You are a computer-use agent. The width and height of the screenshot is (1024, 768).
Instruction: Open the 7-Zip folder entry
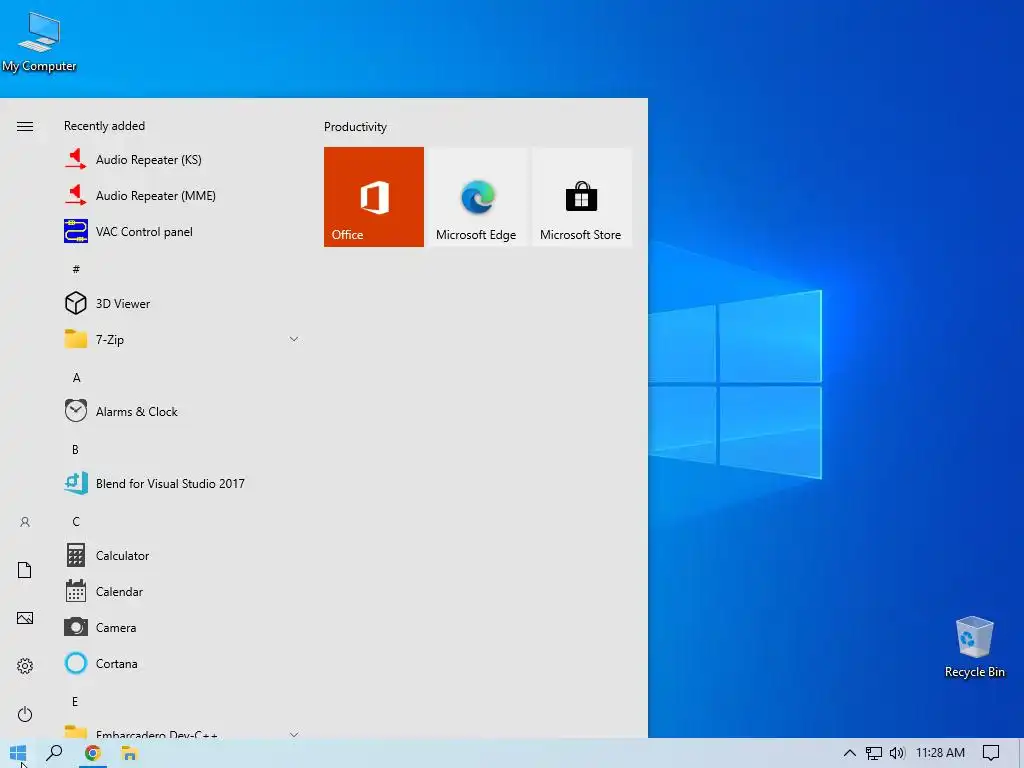(182, 339)
